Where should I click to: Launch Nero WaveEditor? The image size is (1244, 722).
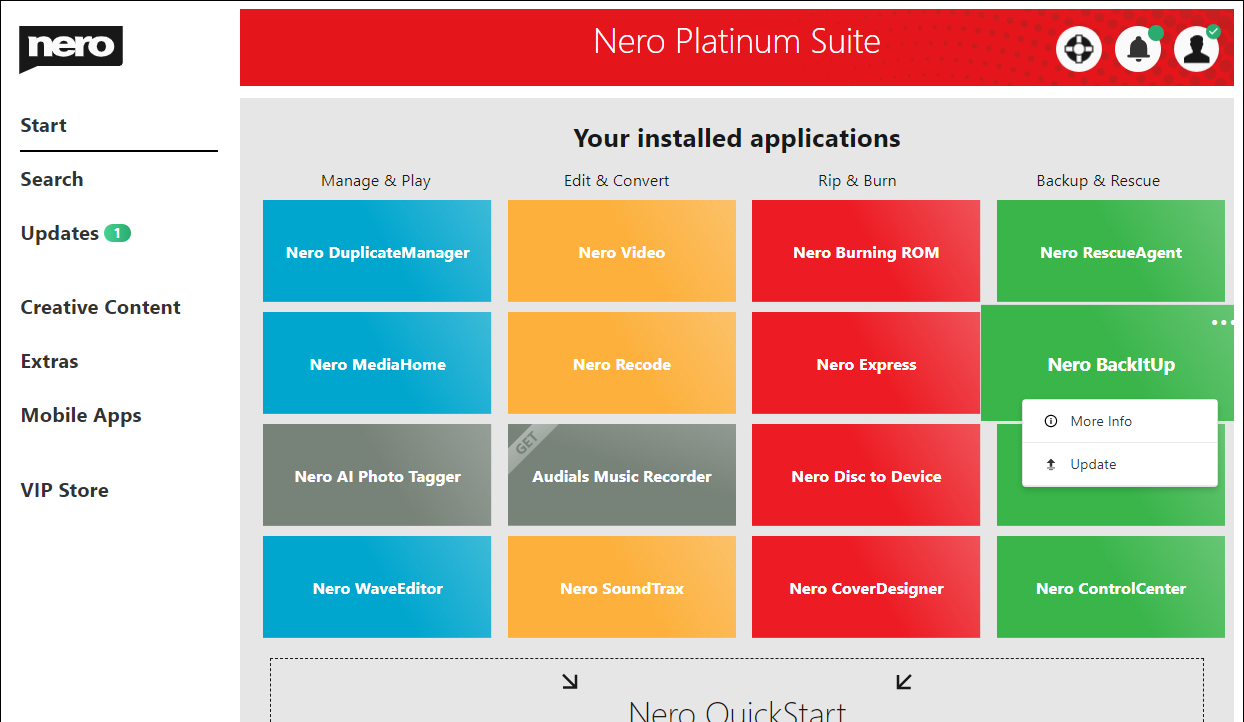377,587
